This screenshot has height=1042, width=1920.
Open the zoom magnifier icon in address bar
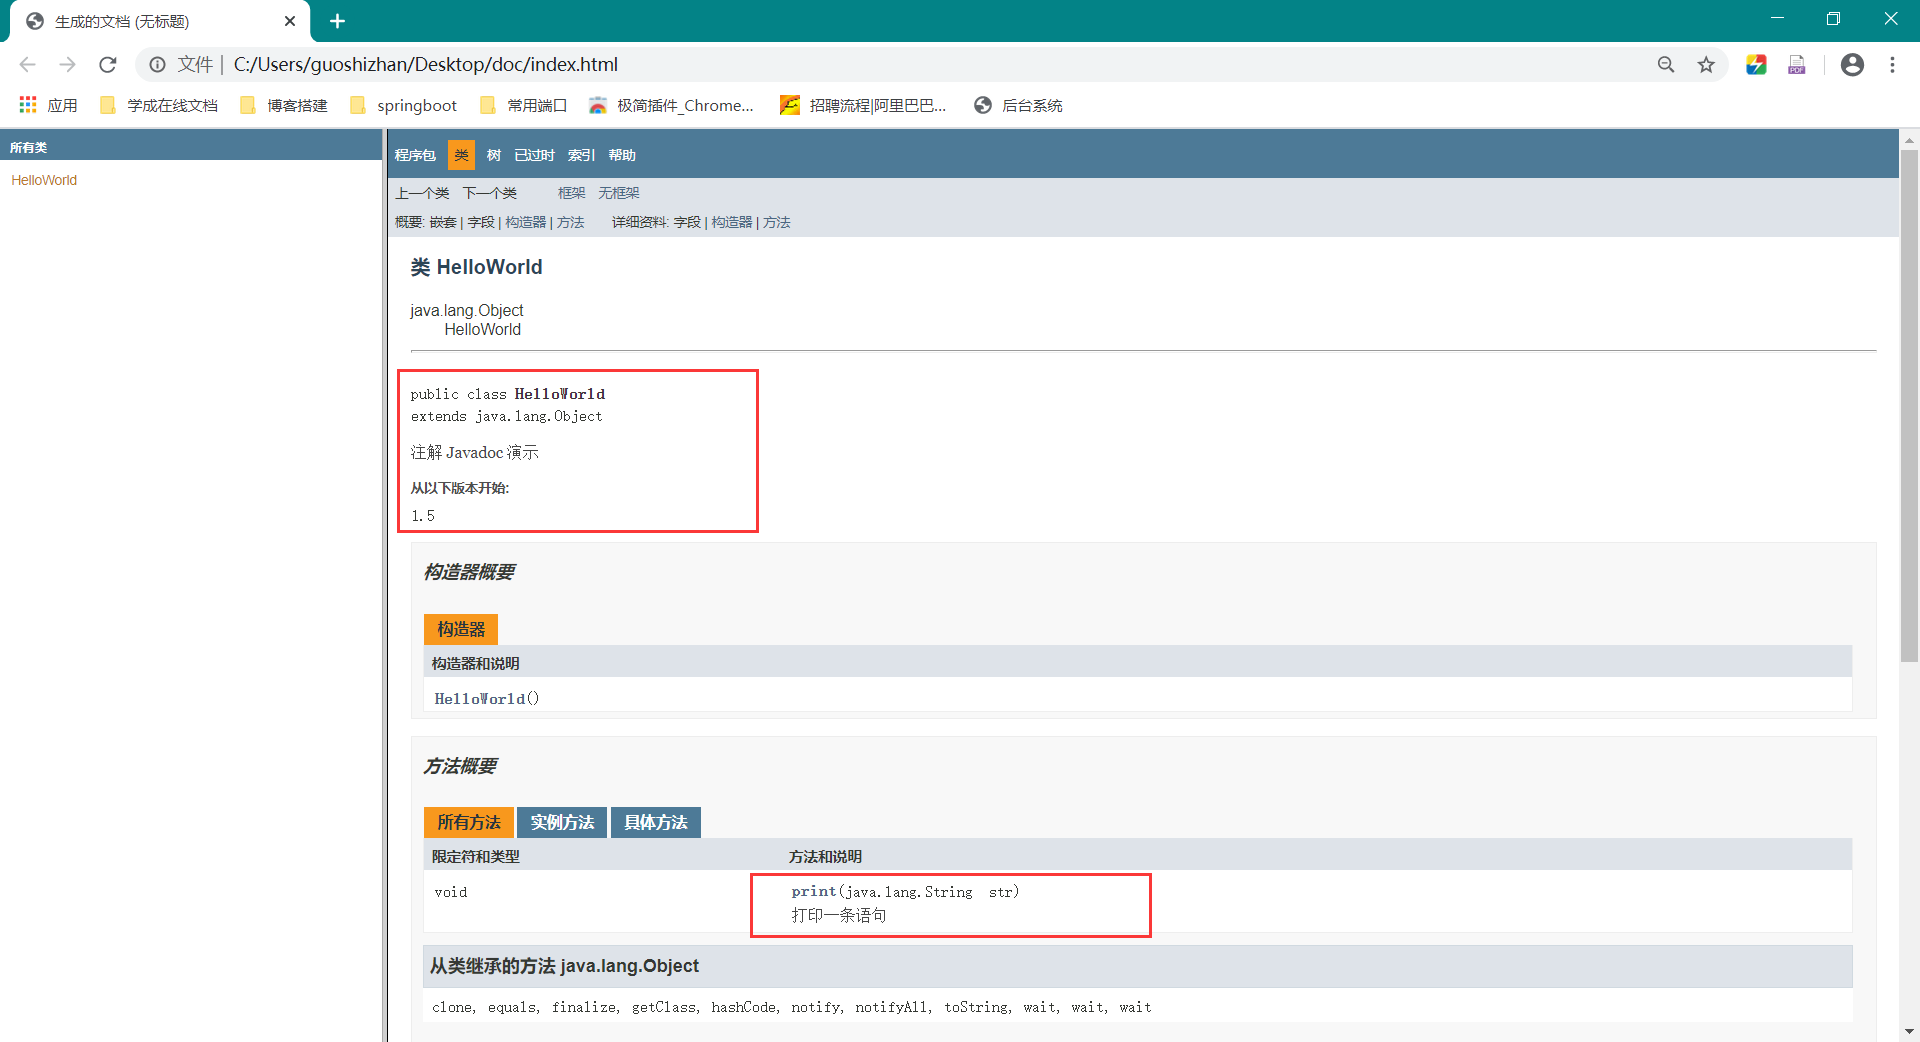coord(1666,65)
